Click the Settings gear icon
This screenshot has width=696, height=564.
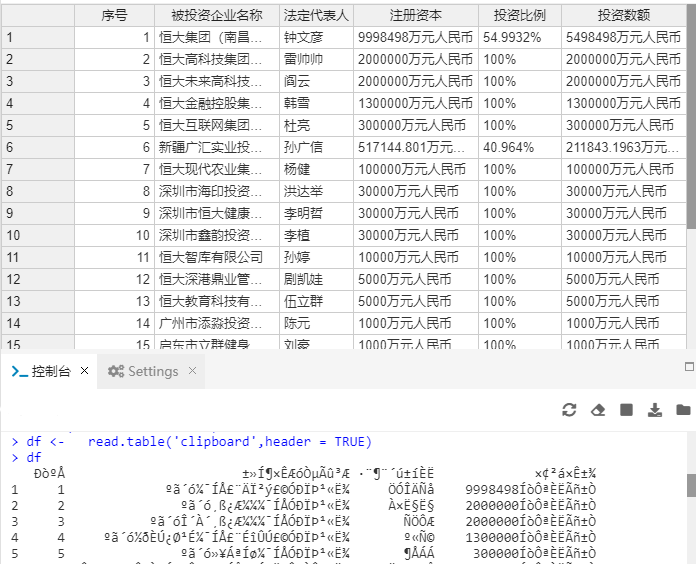tap(116, 371)
